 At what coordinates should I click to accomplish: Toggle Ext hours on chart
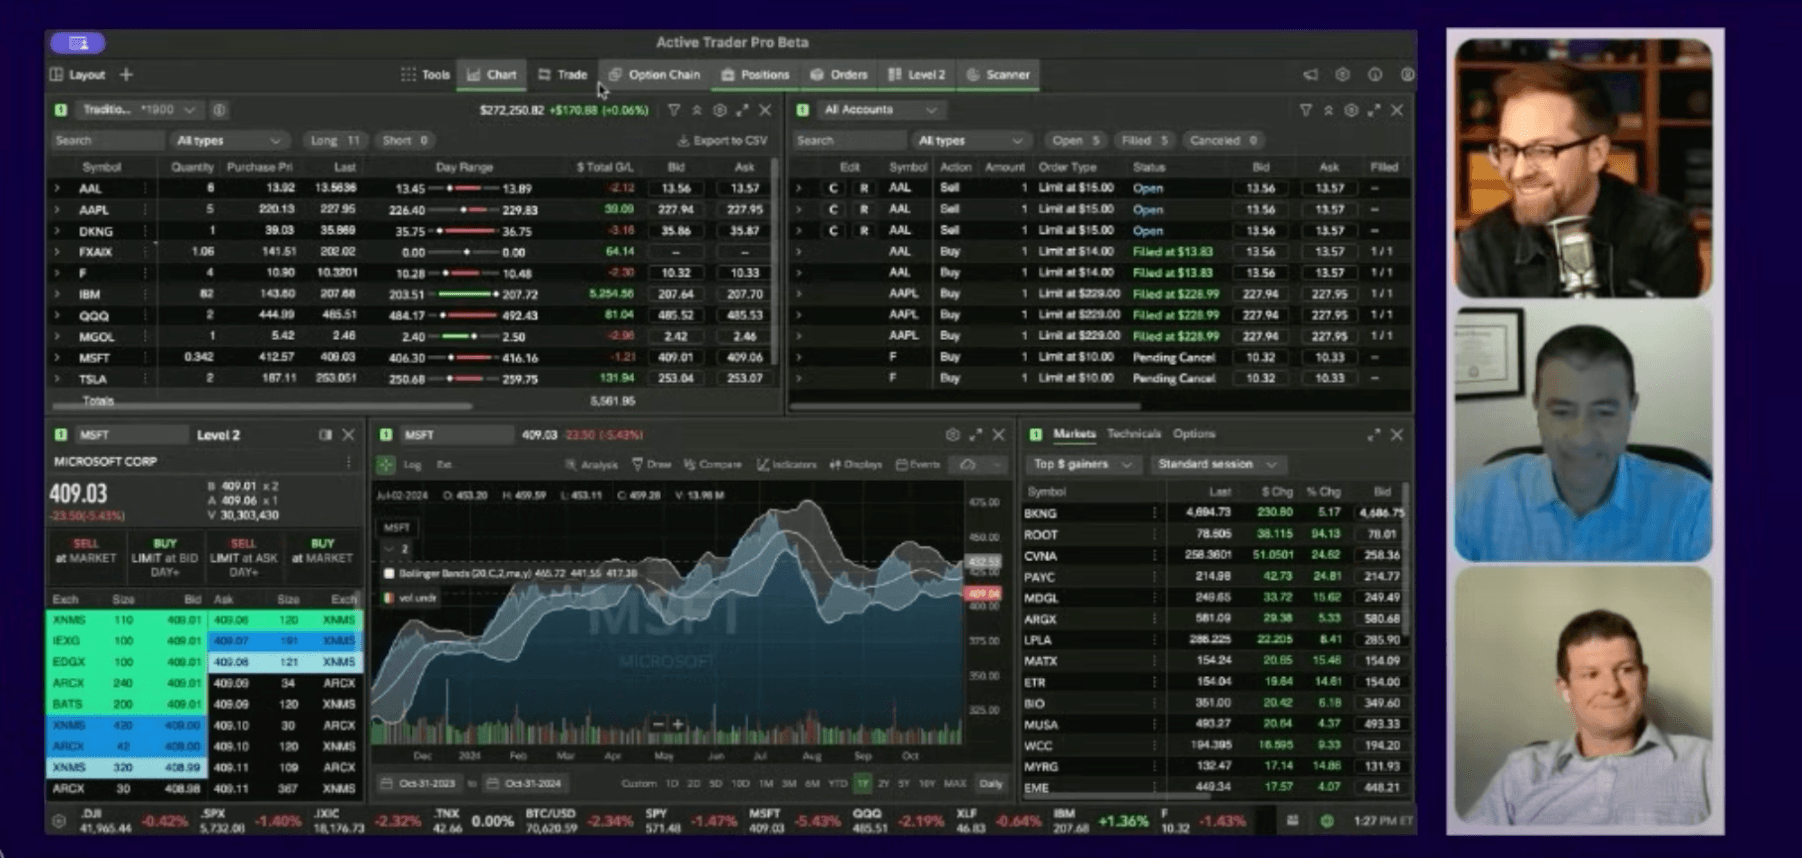pyautogui.click(x=444, y=465)
